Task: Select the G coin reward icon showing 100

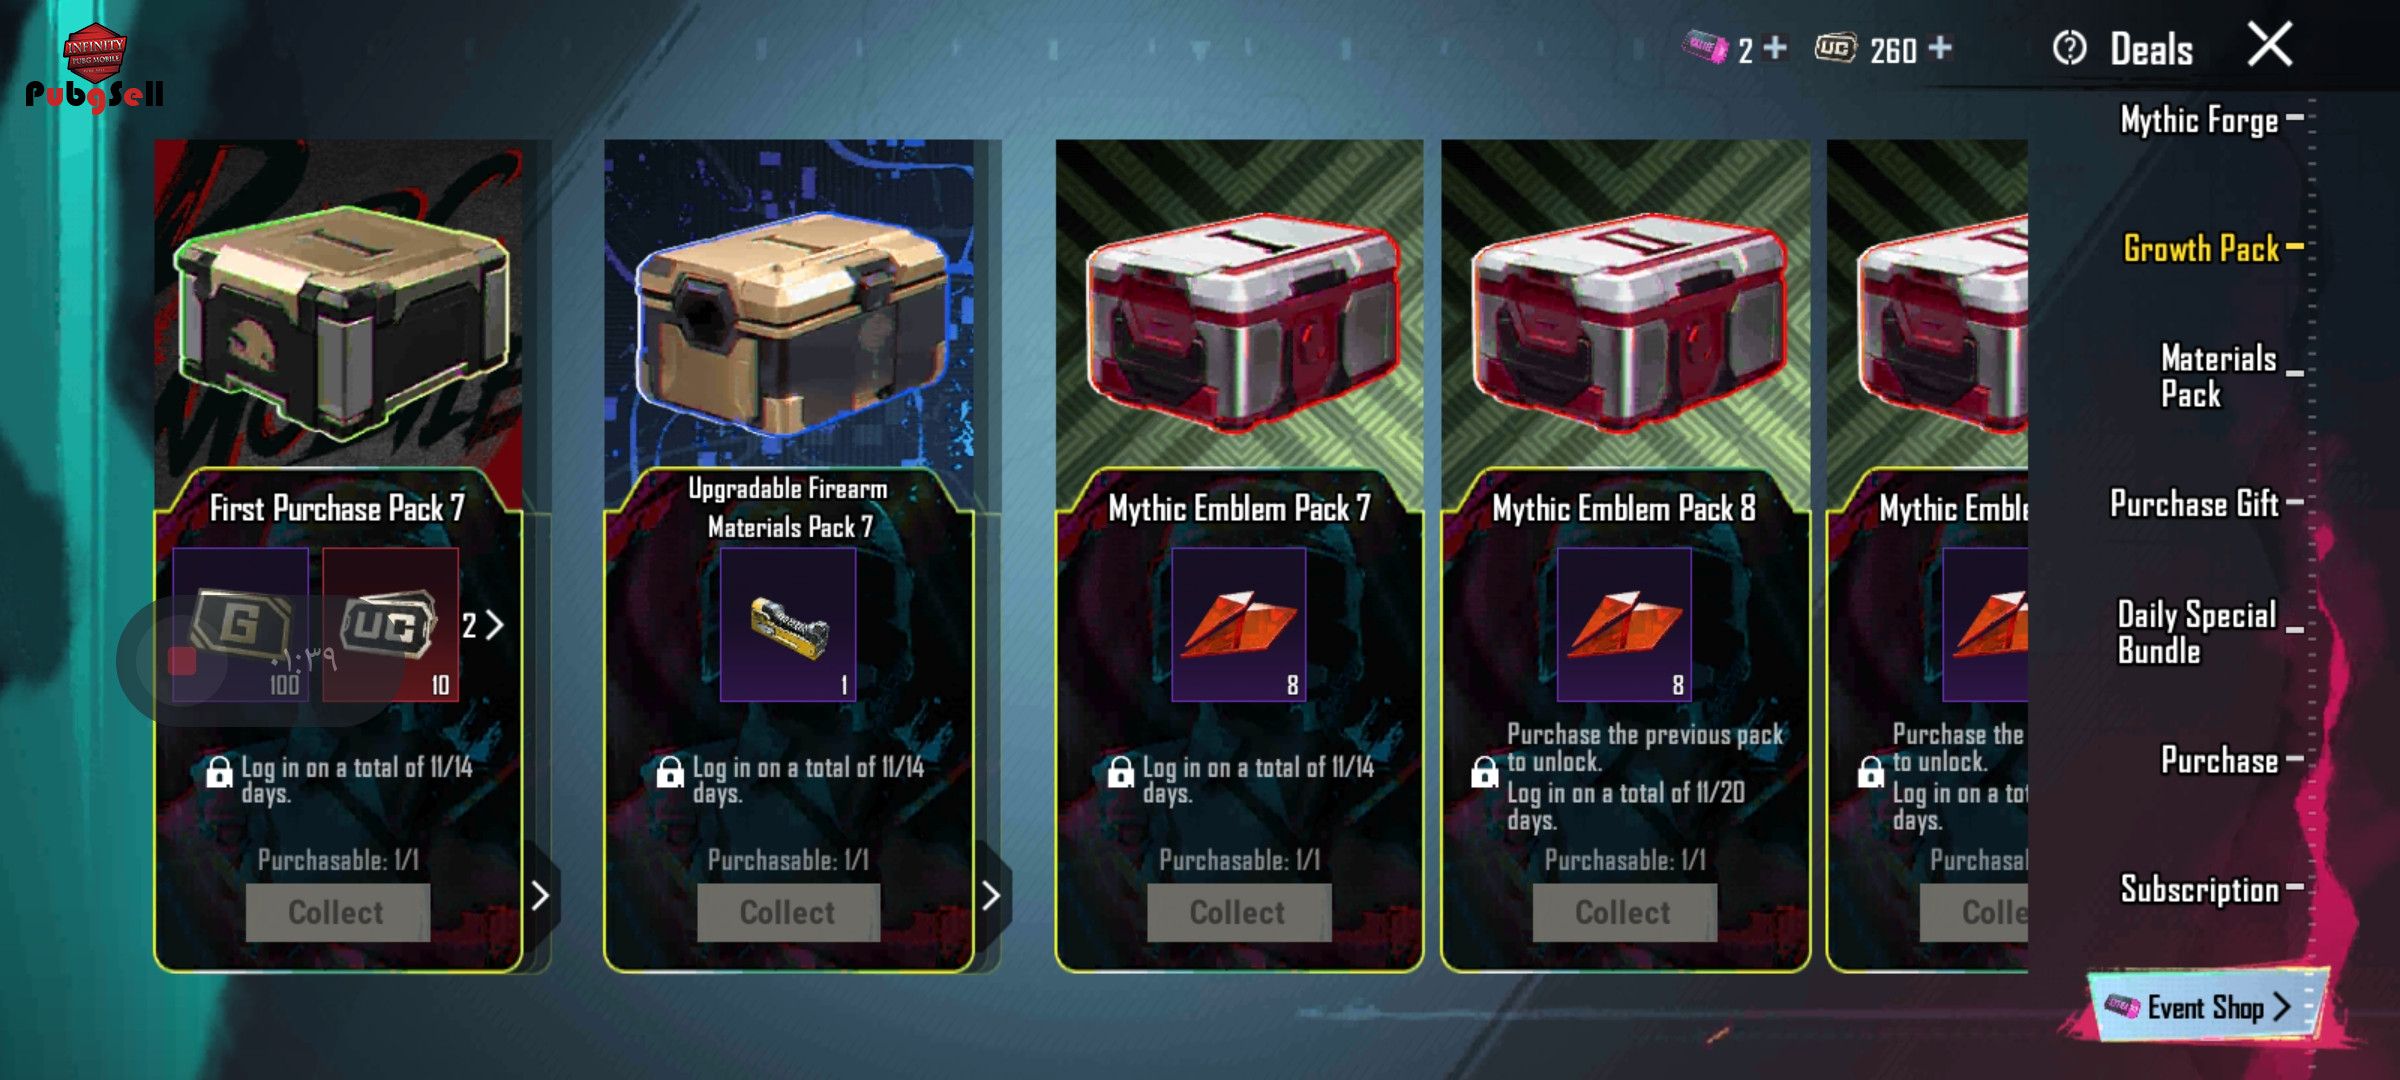Action: (241, 624)
